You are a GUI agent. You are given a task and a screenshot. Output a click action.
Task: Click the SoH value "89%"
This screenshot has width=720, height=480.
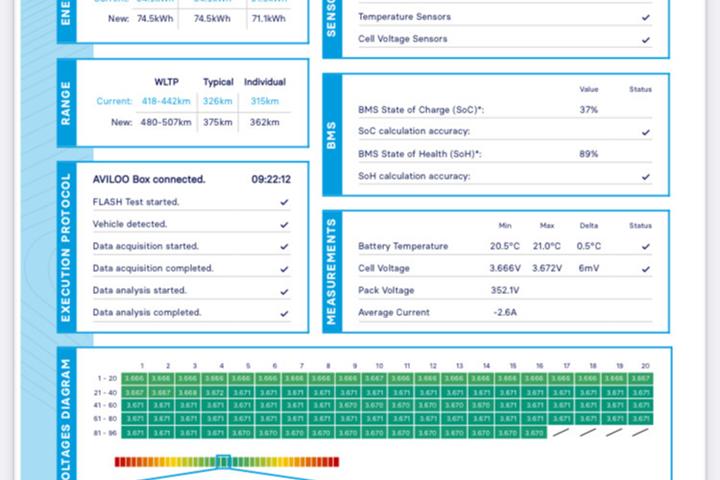click(x=588, y=154)
